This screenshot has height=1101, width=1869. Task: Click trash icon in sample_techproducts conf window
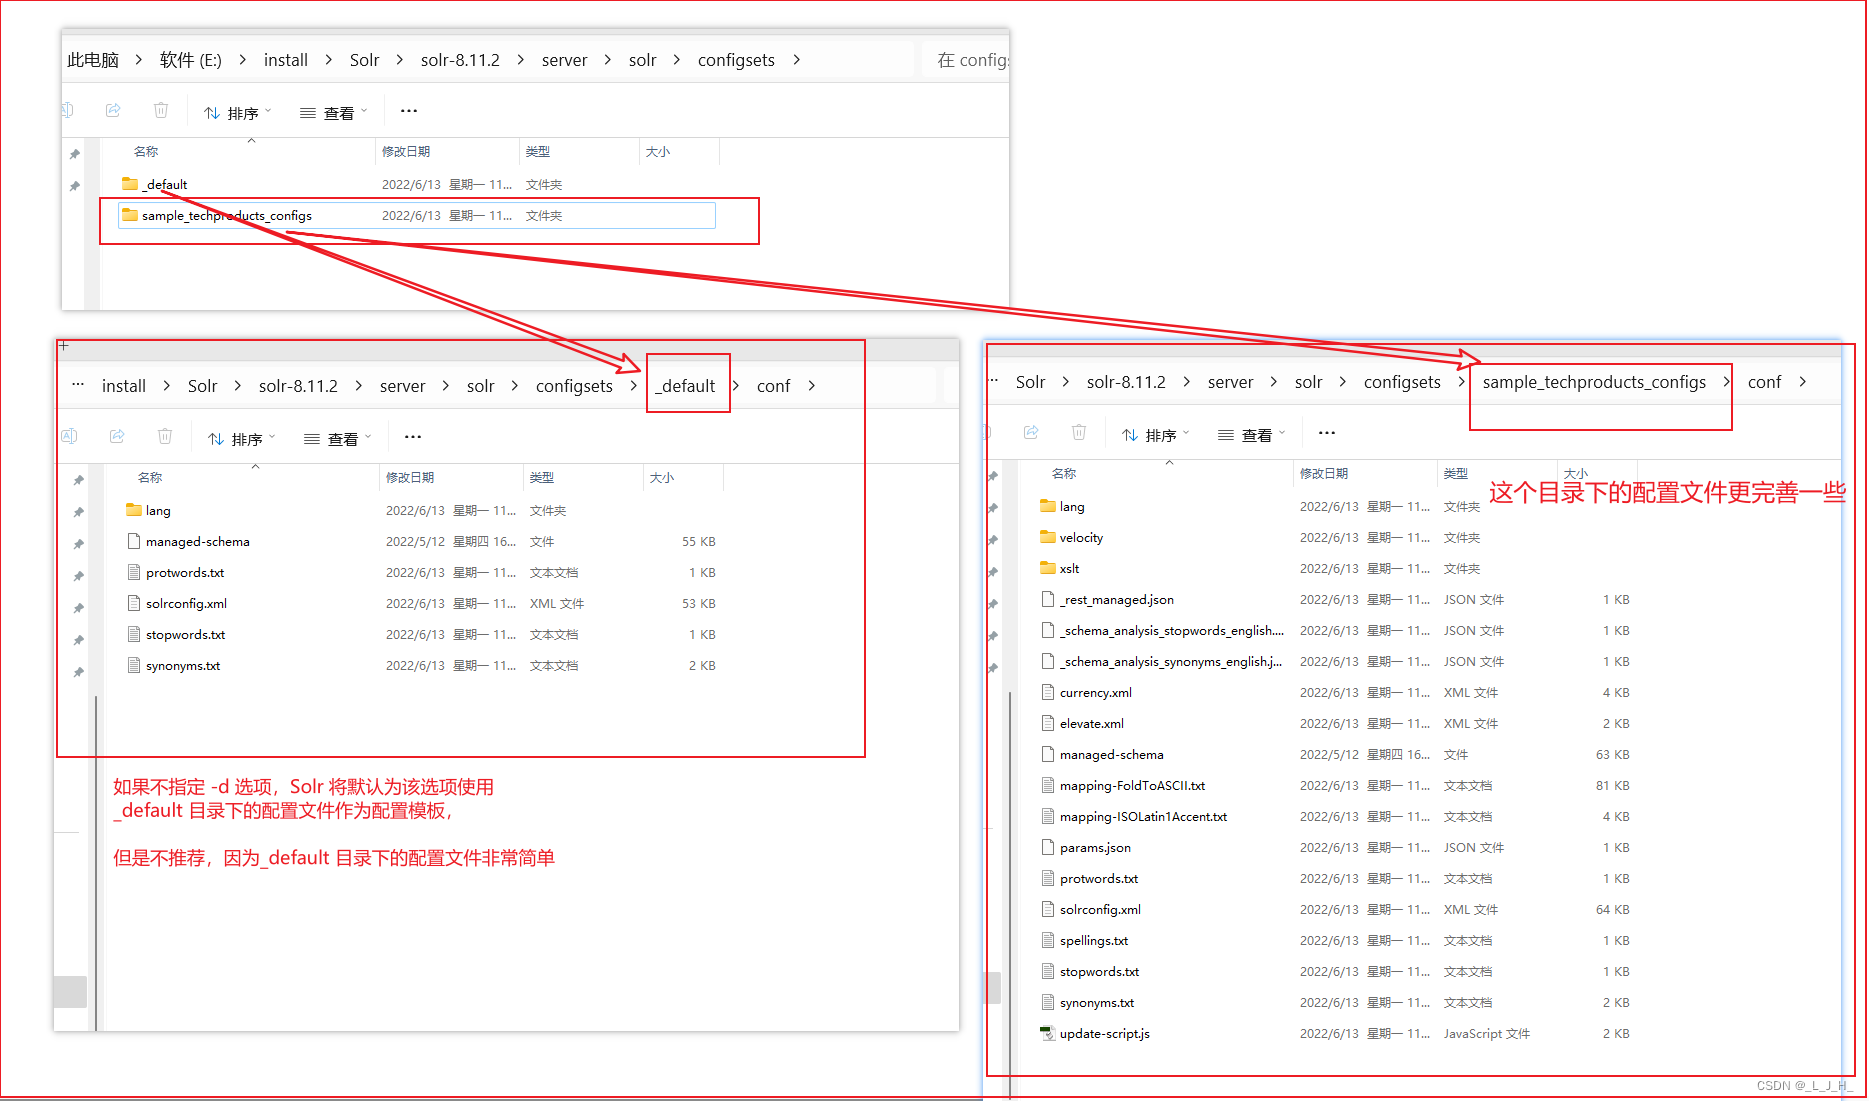pos(1079,432)
